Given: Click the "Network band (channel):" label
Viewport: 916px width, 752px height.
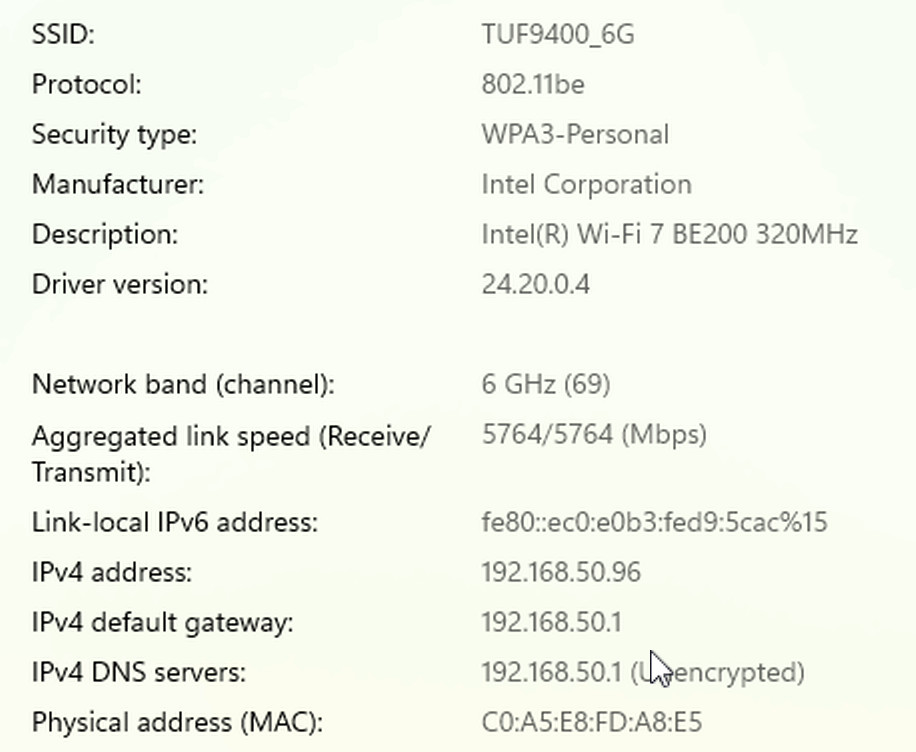Looking at the screenshot, I should coord(183,384).
